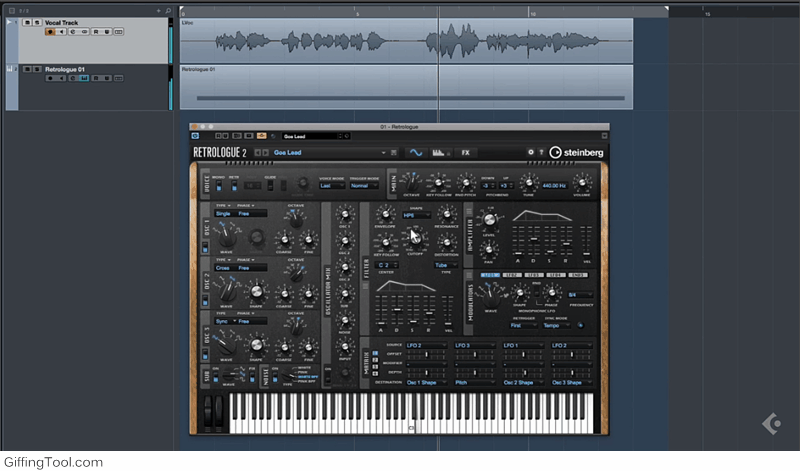Open the OSC 2 Type Cross dropdown
The image size is (800, 471).
225,268
